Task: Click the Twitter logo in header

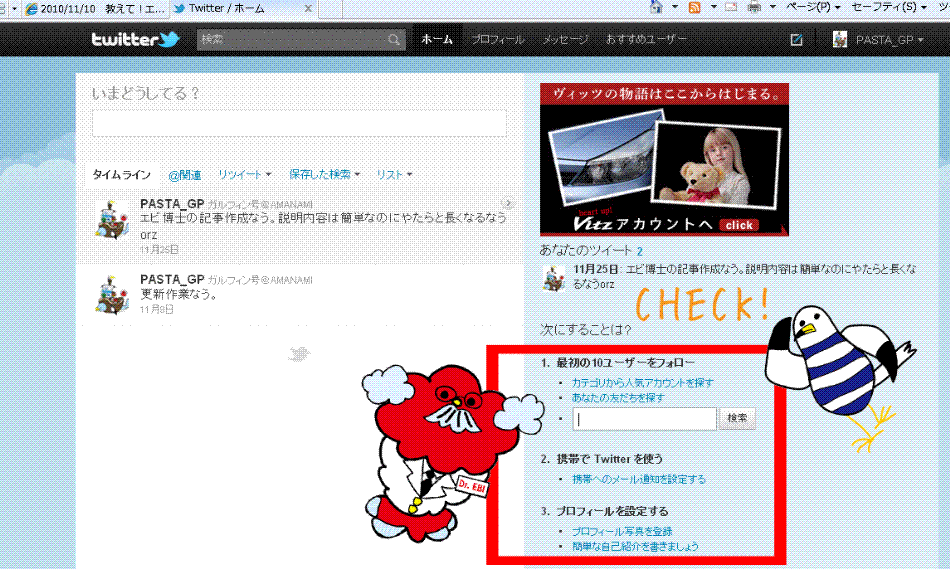Action: click(135, 39)
